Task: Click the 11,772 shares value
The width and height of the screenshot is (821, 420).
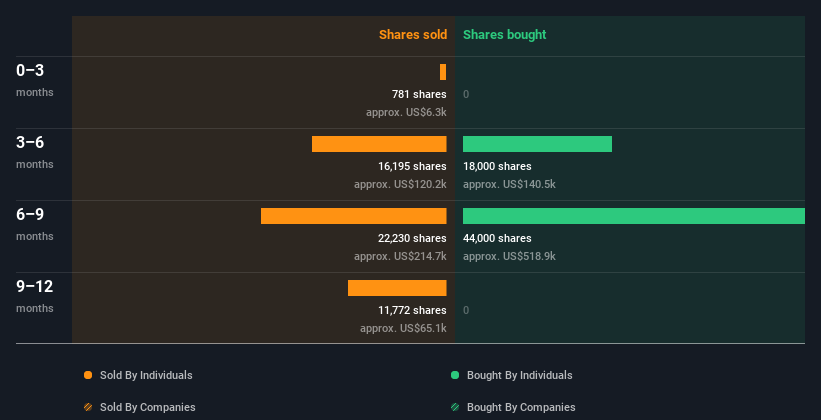Action: 412,310
